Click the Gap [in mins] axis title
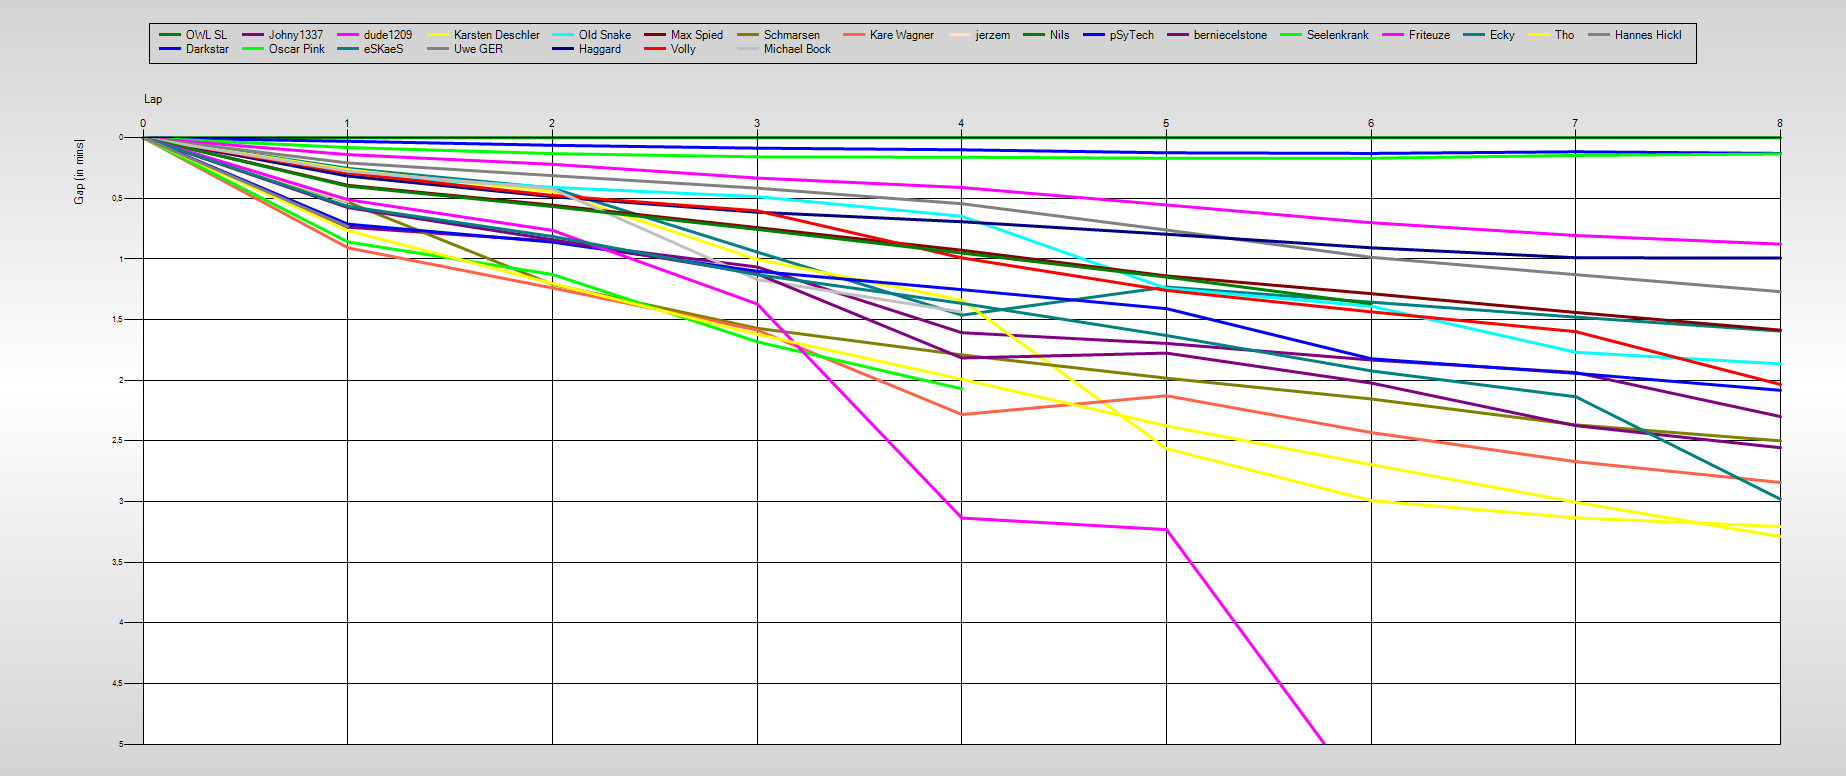1846x776 pixels. (x=79, y=172)
